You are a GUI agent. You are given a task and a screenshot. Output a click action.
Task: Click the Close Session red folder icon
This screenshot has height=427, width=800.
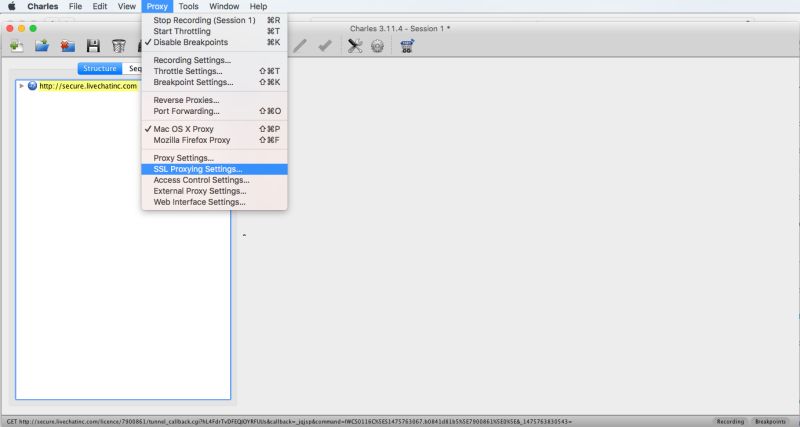(x=67, y=46)
